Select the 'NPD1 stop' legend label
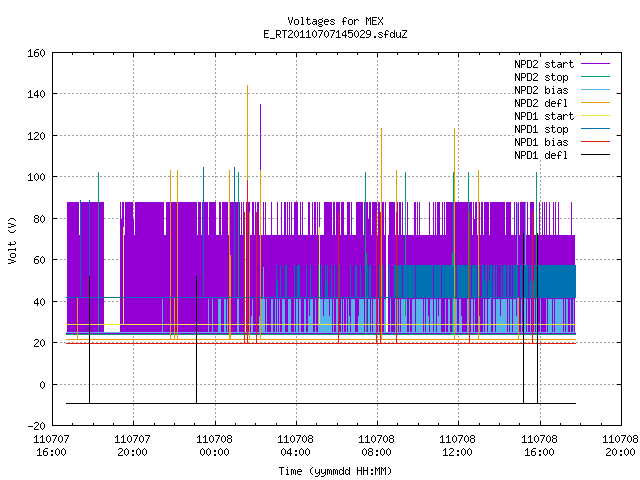640x480 pixels. point(541,129)
